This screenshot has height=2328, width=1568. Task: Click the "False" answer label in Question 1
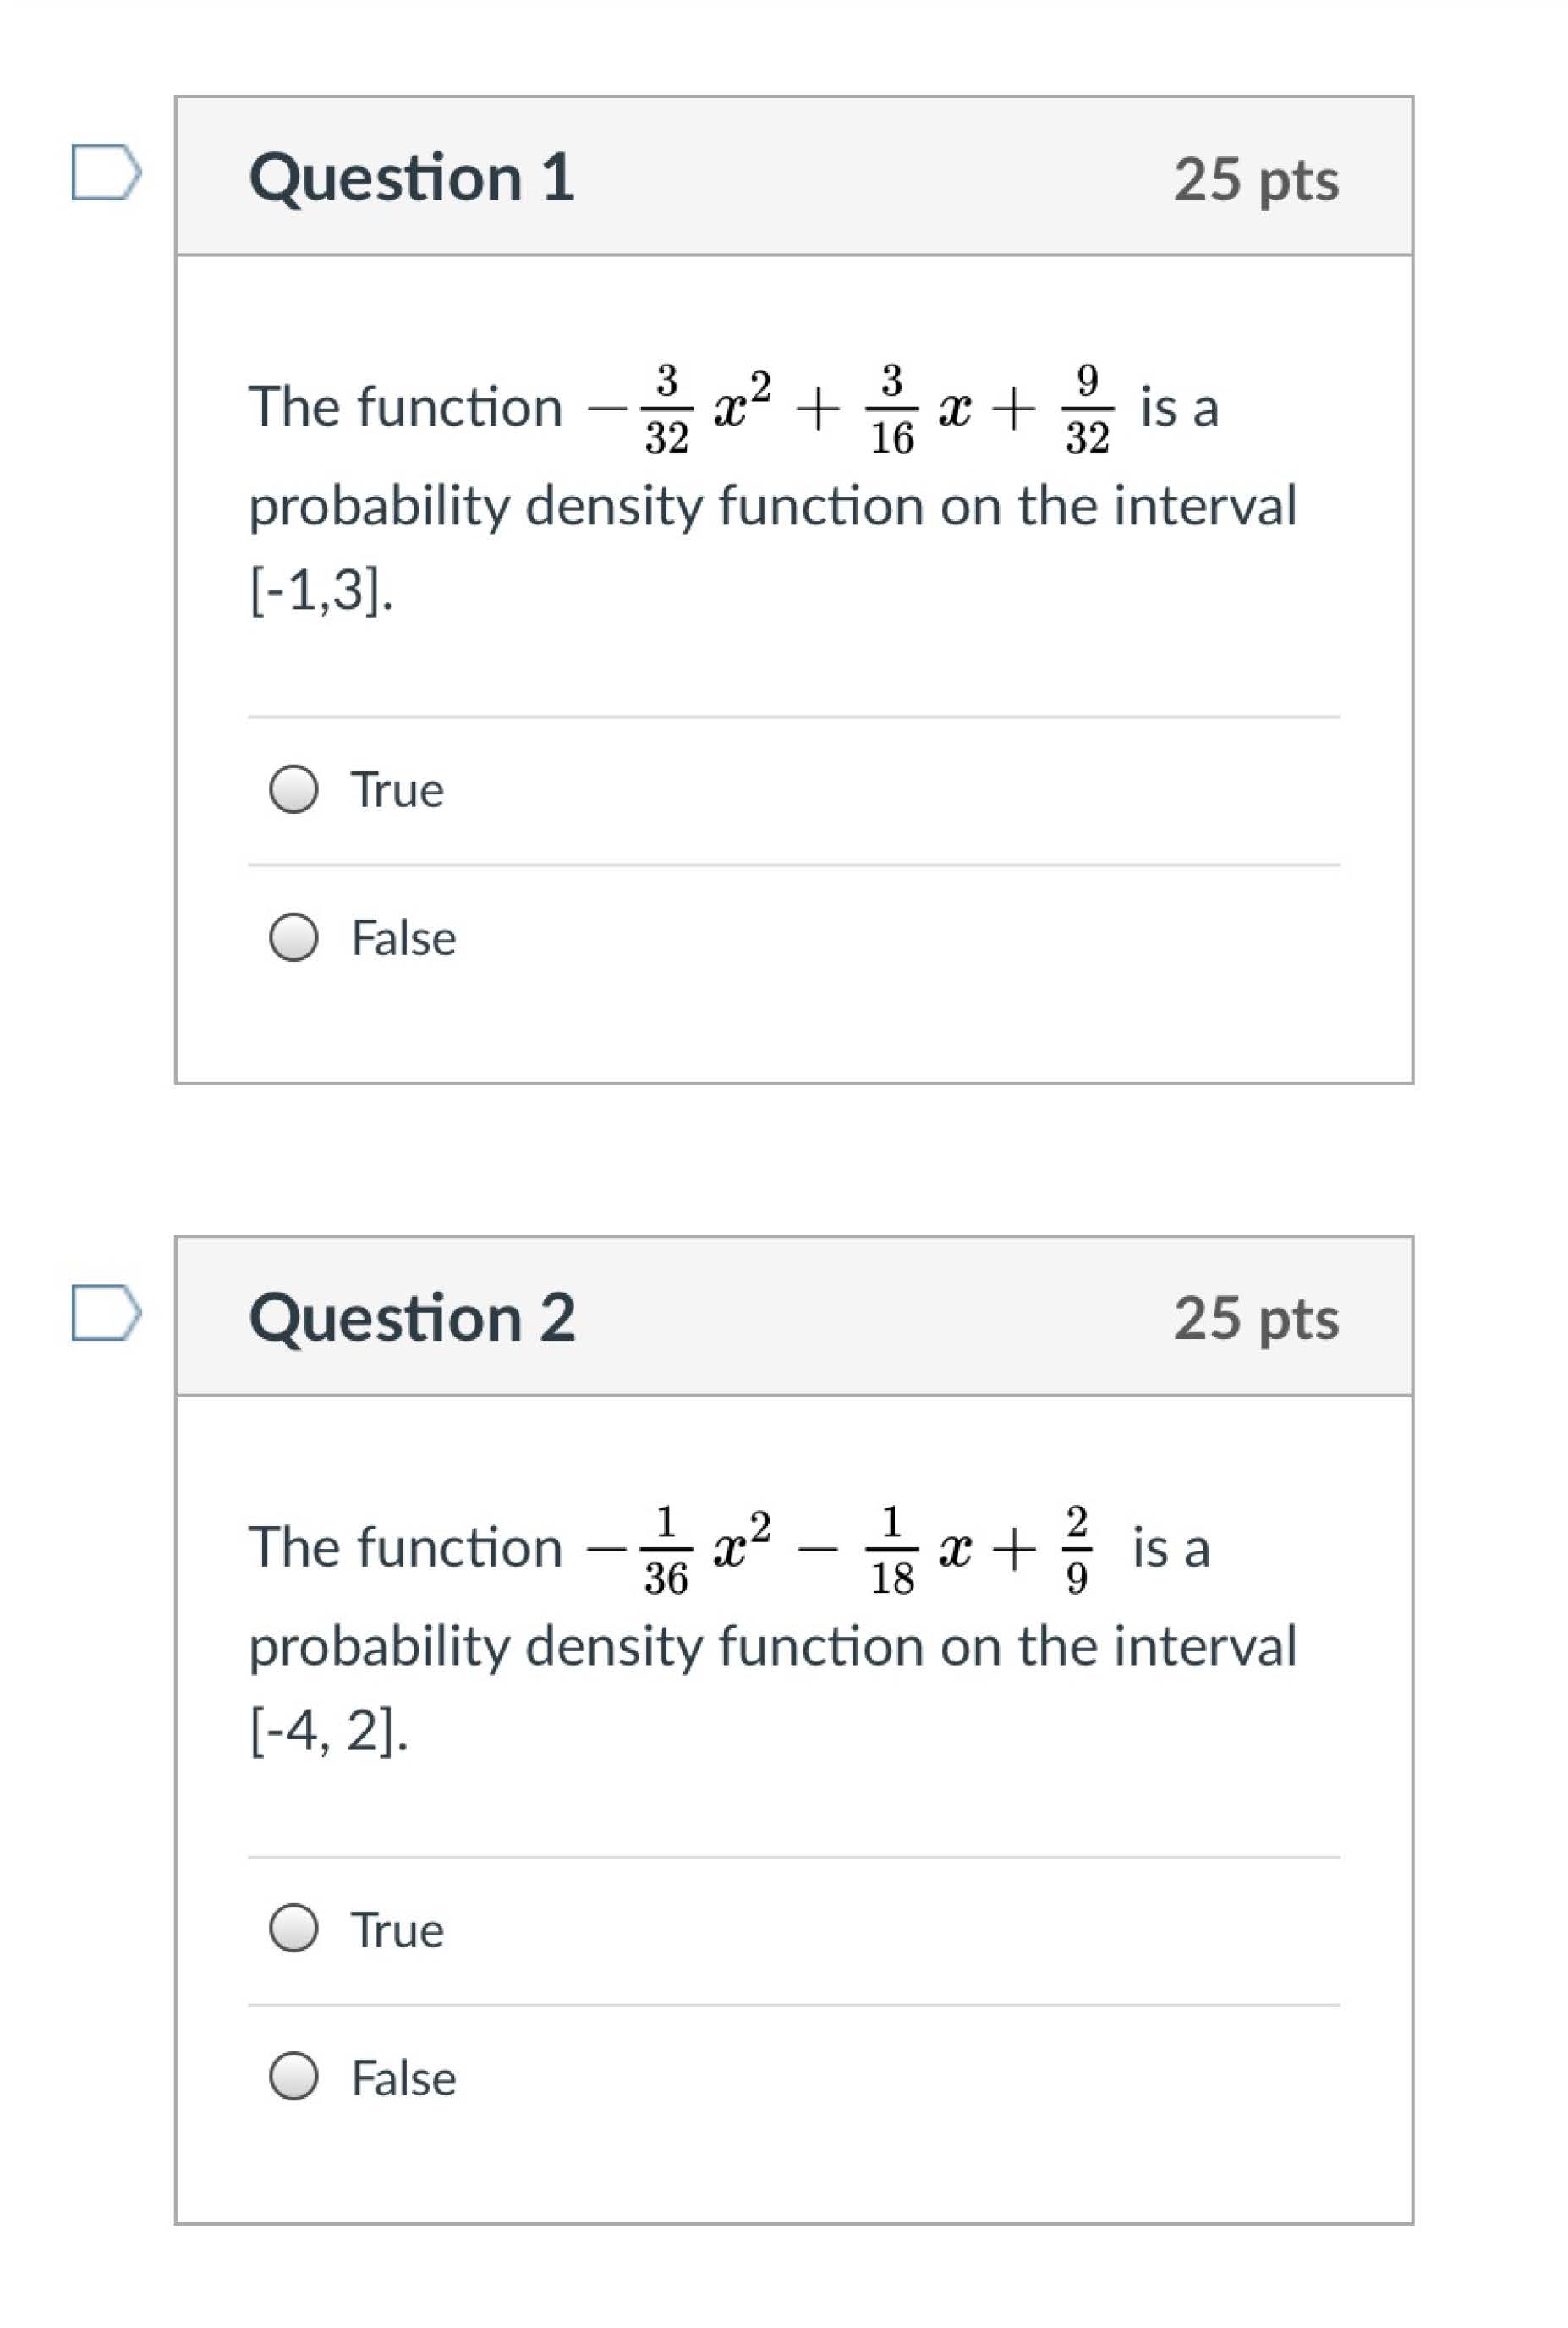tap(403, 938)
